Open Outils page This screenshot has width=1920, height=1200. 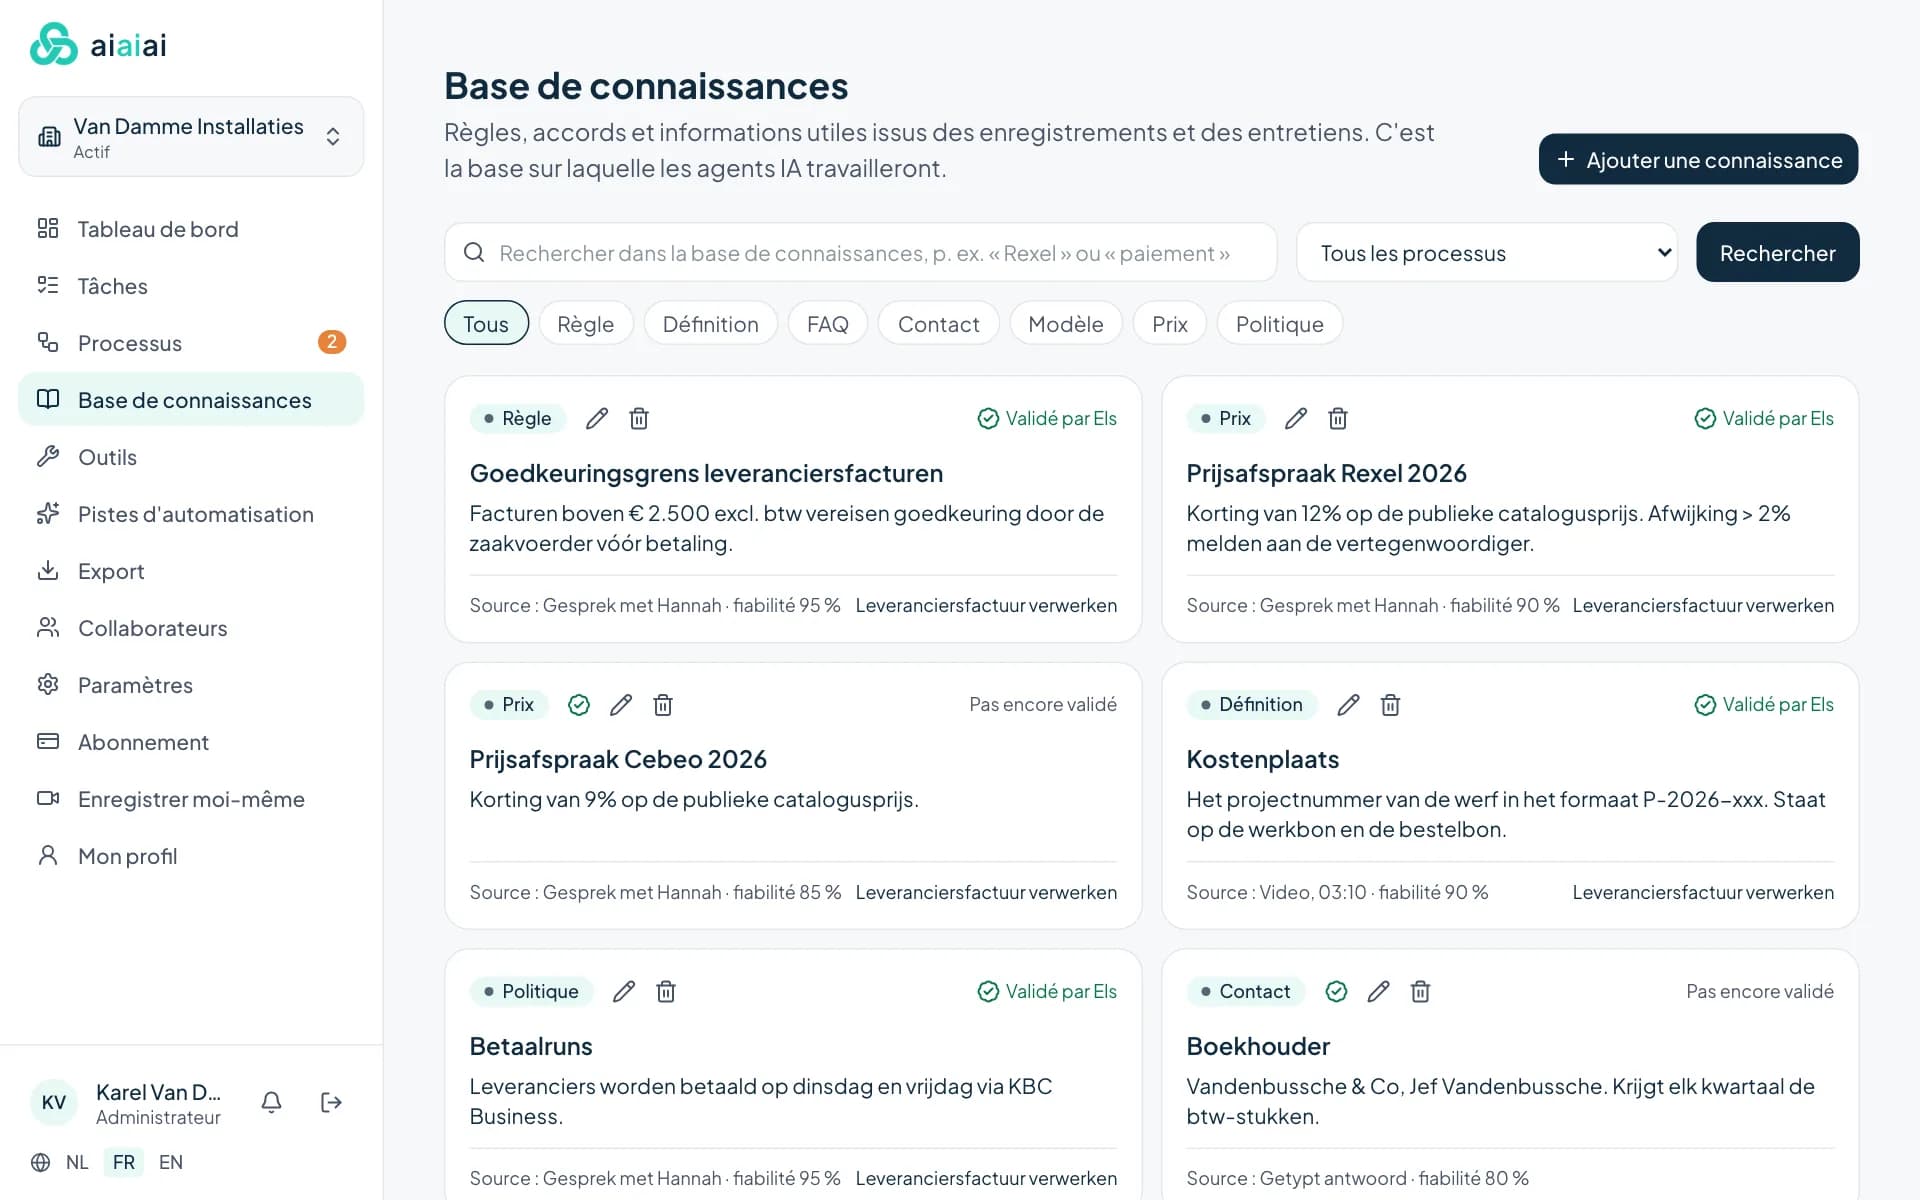[191, 457]
